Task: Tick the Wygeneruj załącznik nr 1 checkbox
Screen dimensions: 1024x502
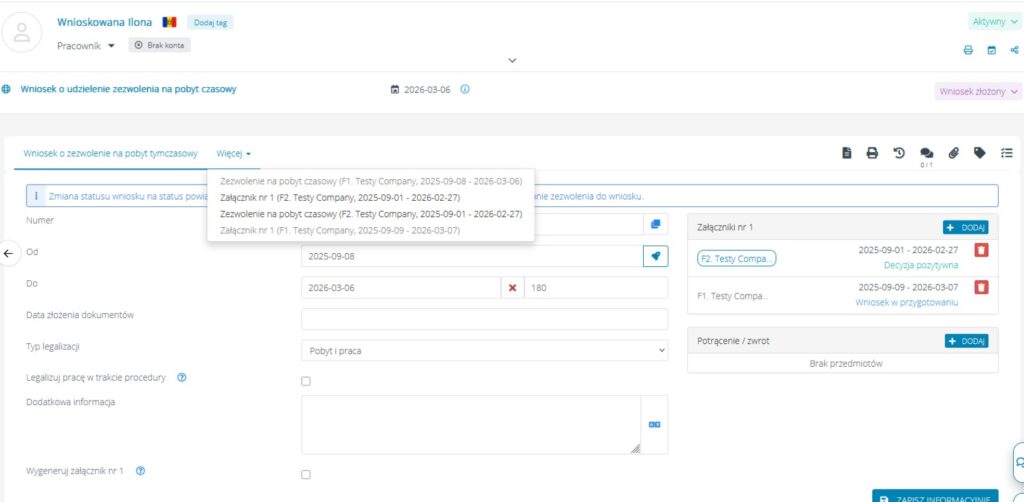Action: pos(306,474)
